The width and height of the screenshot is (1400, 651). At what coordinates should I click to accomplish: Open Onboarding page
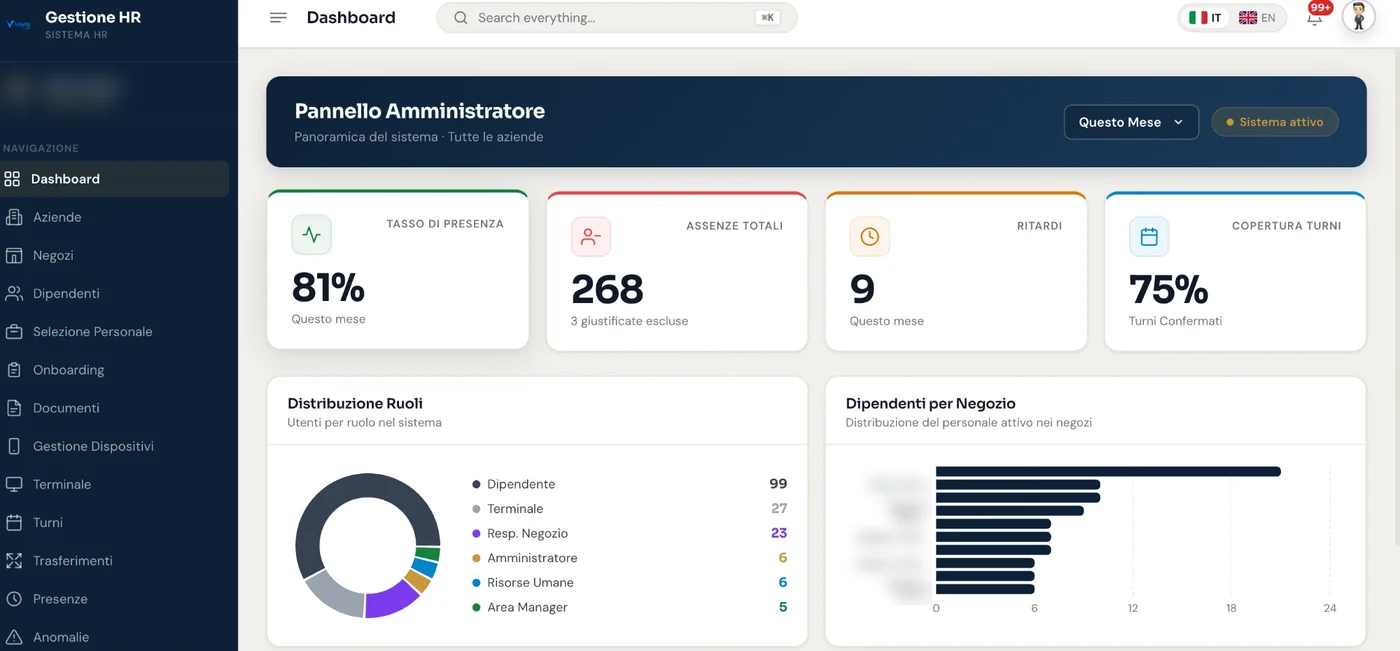(x=115, y=370)
